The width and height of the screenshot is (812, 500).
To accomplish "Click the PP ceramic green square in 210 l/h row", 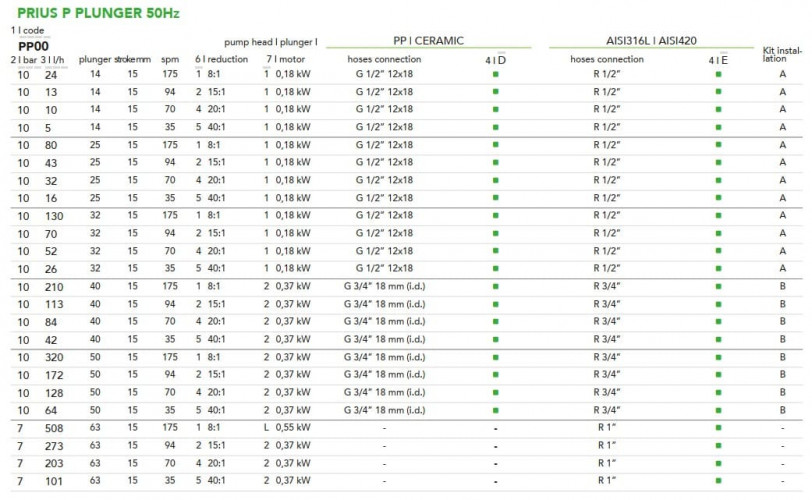I will coord(495,286).
